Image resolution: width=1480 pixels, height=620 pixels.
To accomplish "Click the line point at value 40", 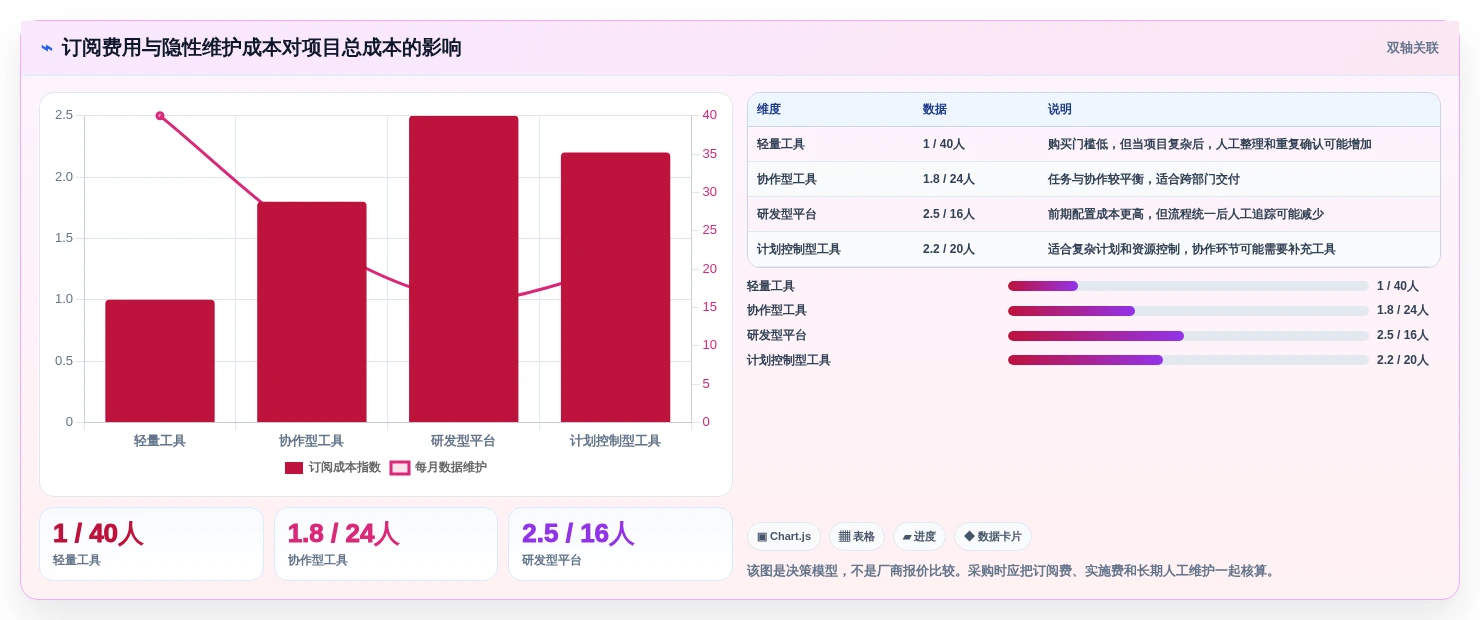I will pos(160,116).
